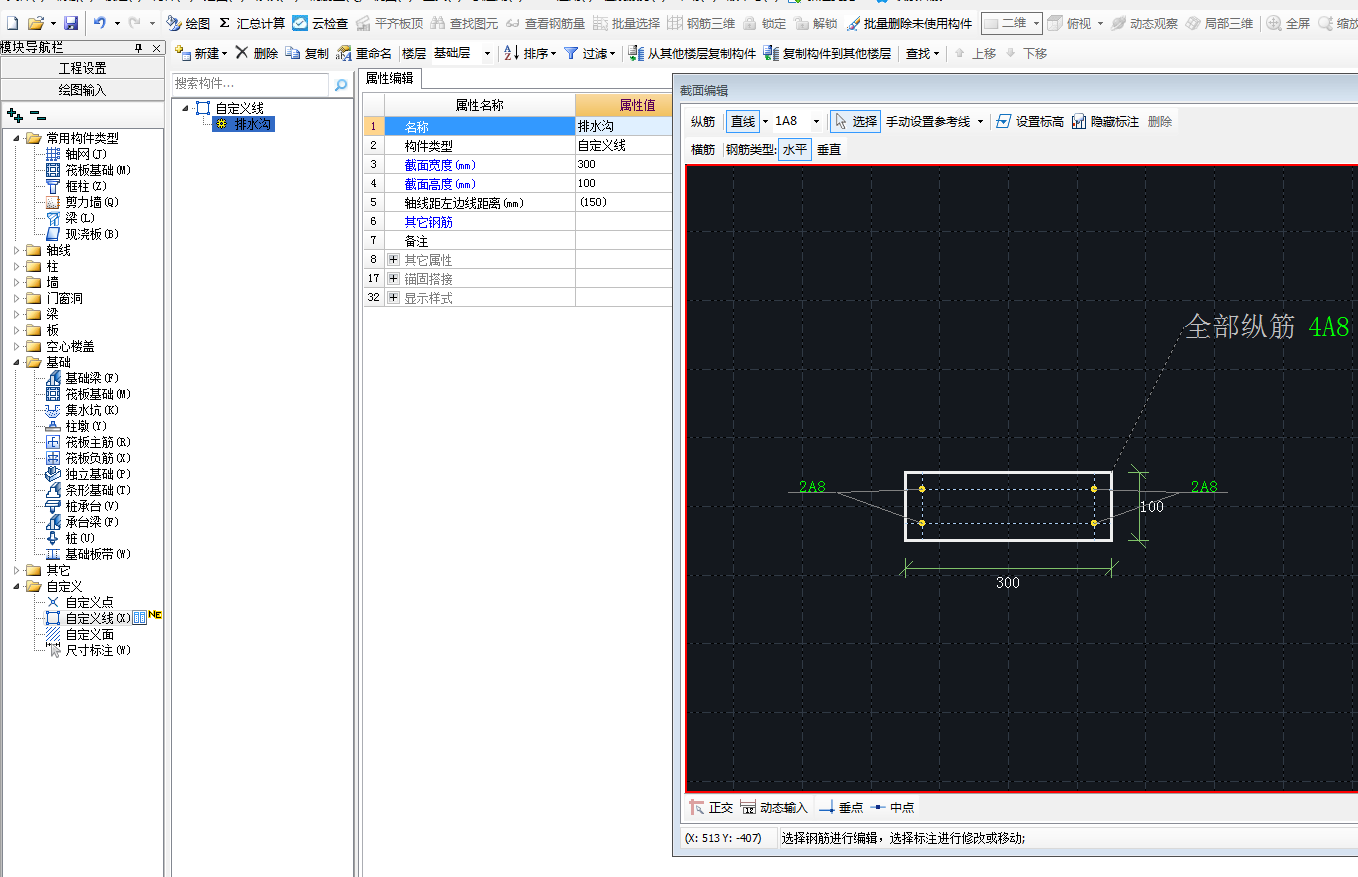Run 汇总计算 summary calculation

pos(251,23)
